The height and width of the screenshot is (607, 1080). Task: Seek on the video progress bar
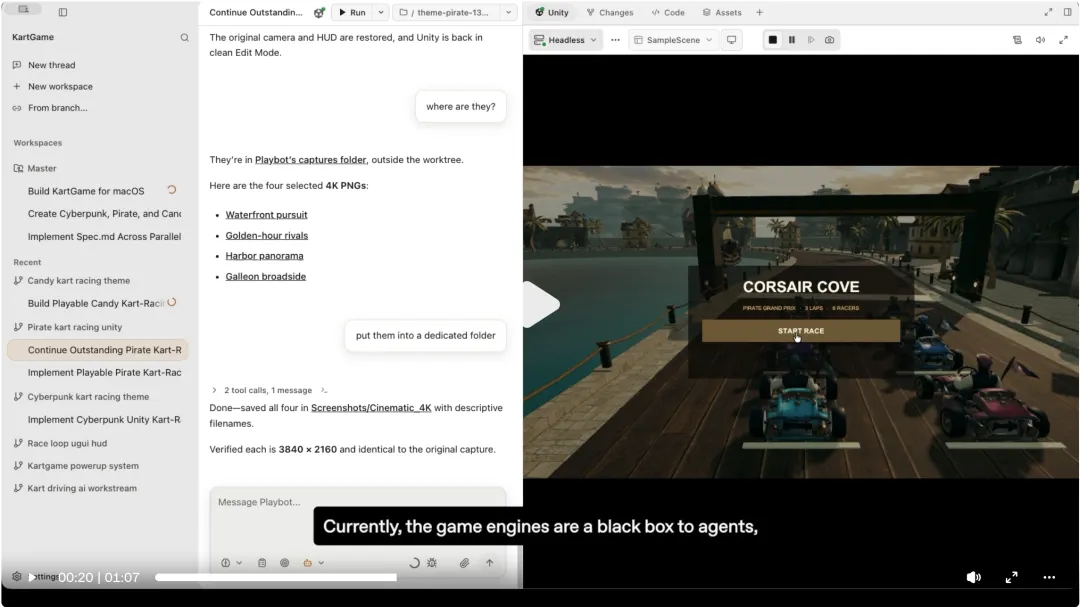tap(276, 577)
